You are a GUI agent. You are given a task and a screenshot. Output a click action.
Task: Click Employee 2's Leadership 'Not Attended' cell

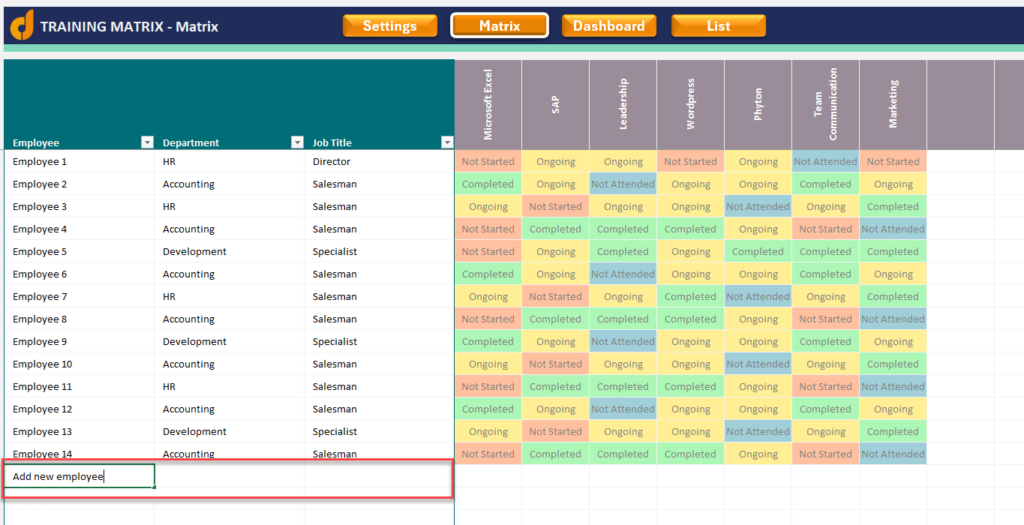tap(623, 184)
